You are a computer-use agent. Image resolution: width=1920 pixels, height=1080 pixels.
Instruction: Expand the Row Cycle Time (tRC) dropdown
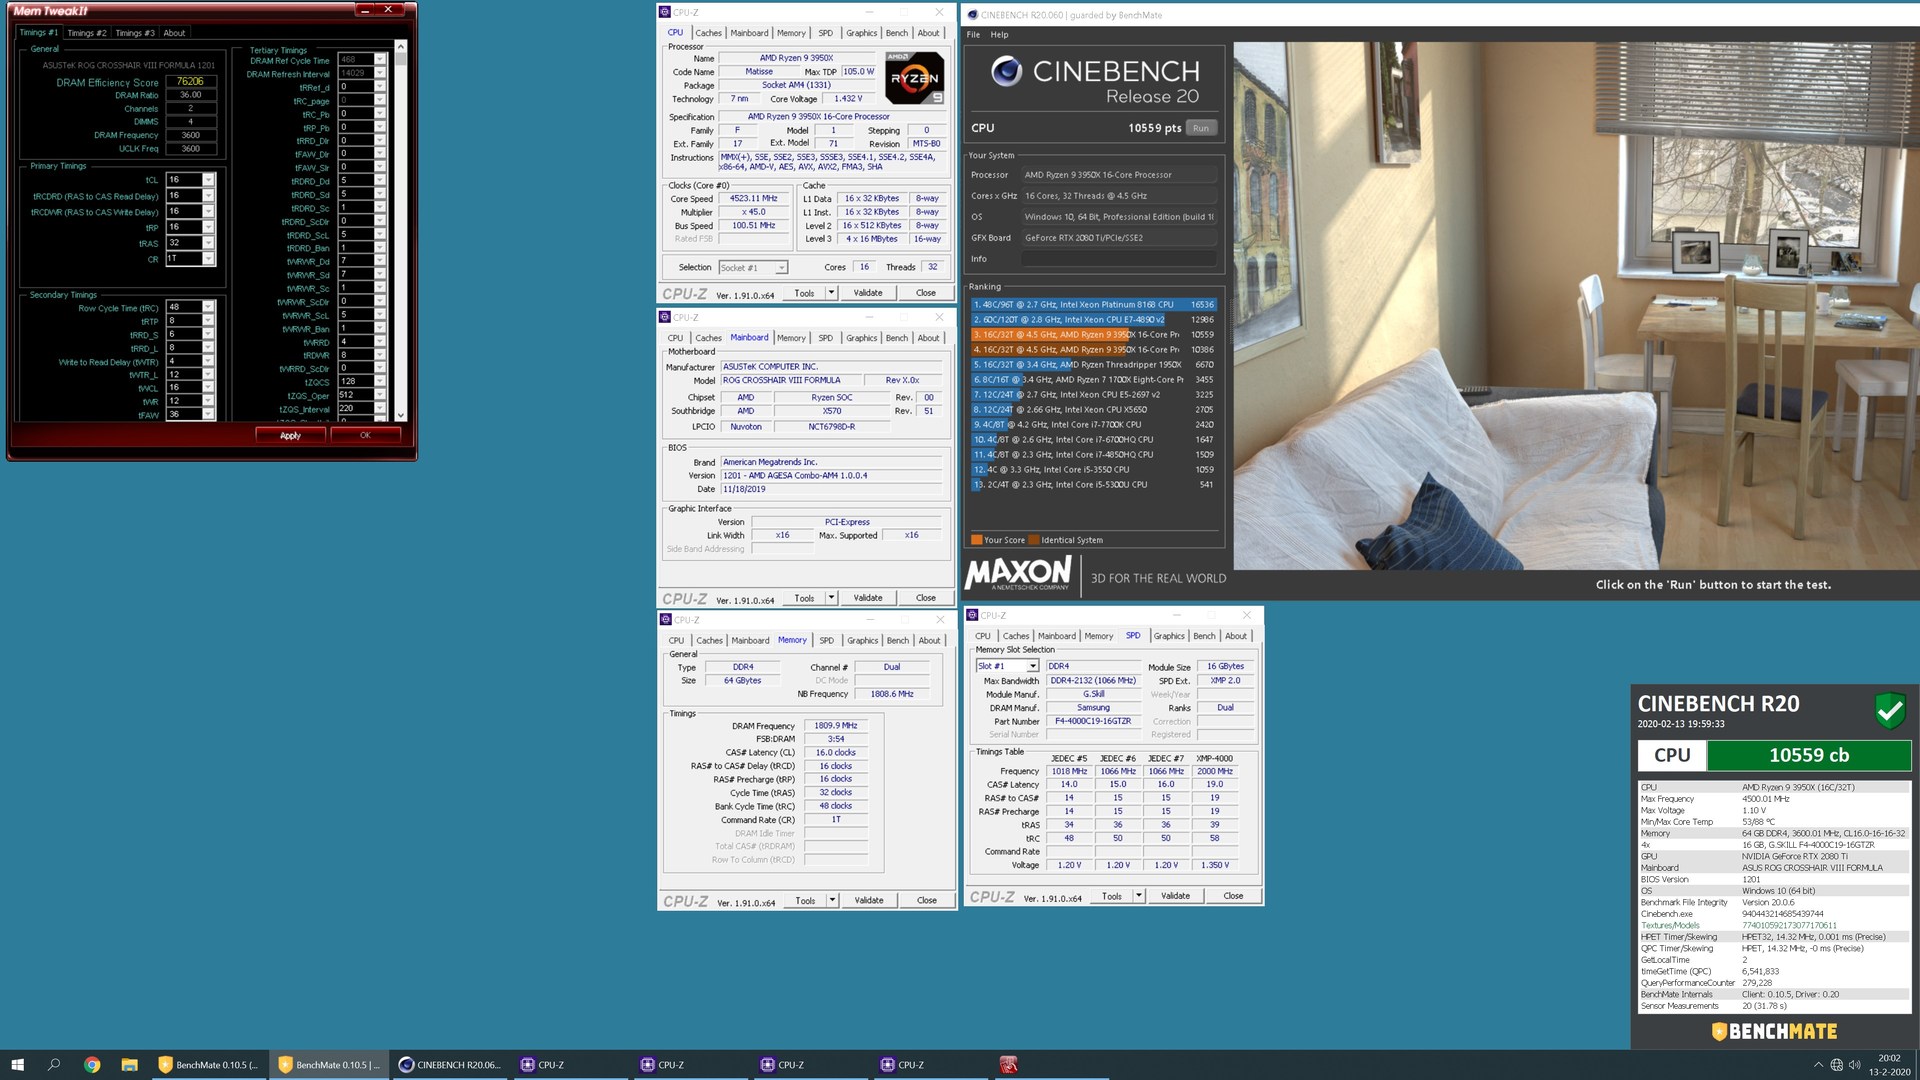208,308
